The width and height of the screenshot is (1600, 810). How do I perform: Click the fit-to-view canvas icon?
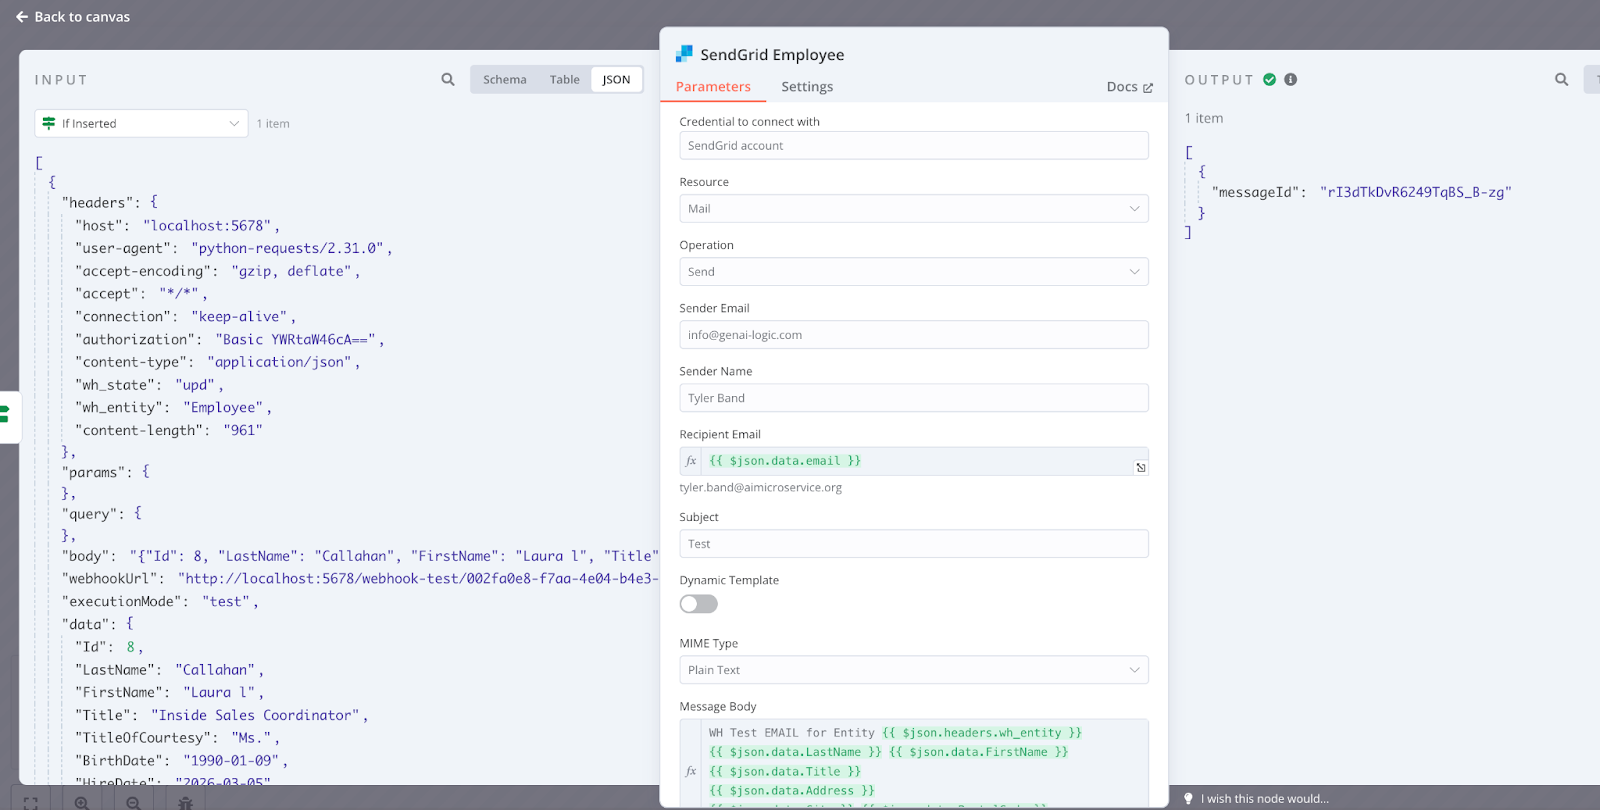point(31,802)
